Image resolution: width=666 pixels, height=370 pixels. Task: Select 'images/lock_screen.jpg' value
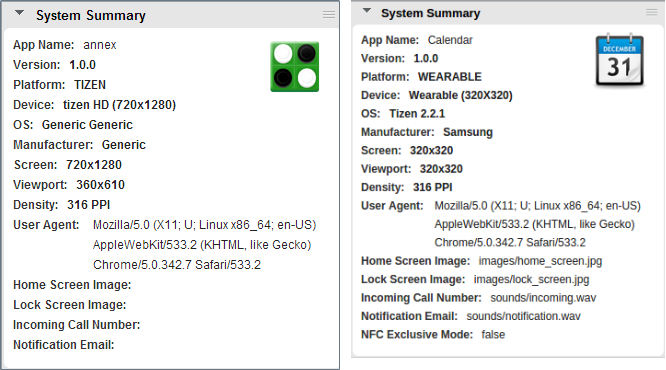pos(531,280)
